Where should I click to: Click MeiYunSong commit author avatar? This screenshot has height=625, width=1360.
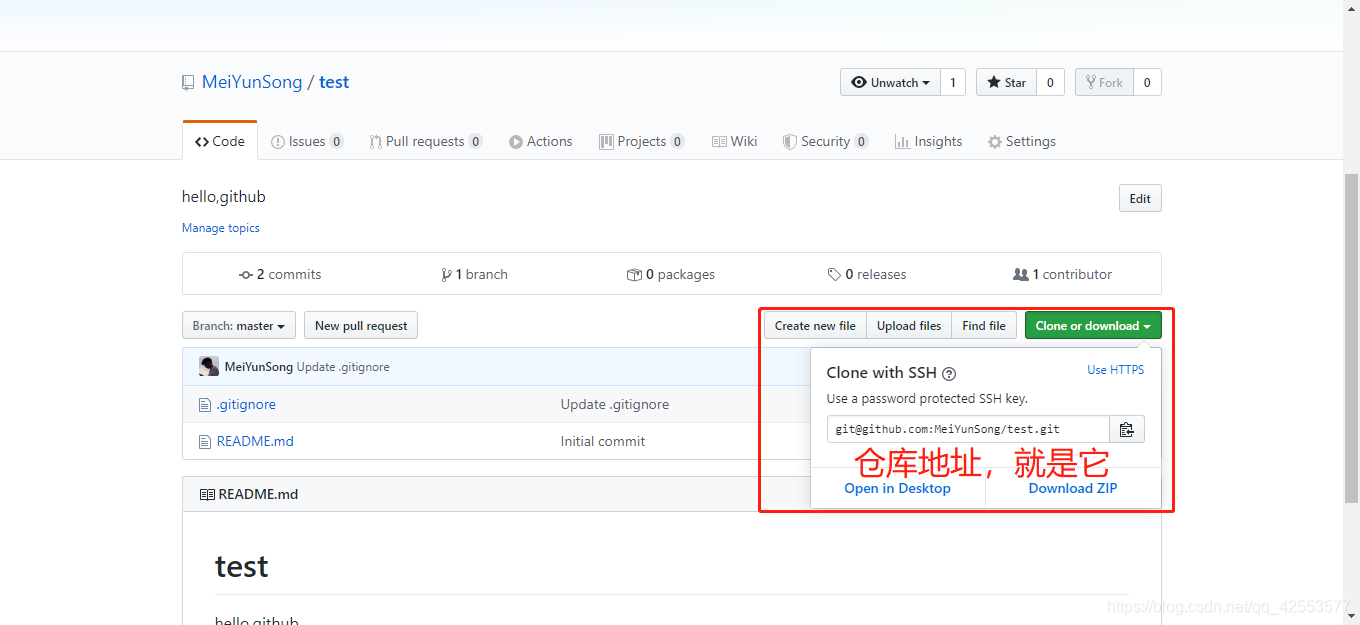tap(209, 366)
